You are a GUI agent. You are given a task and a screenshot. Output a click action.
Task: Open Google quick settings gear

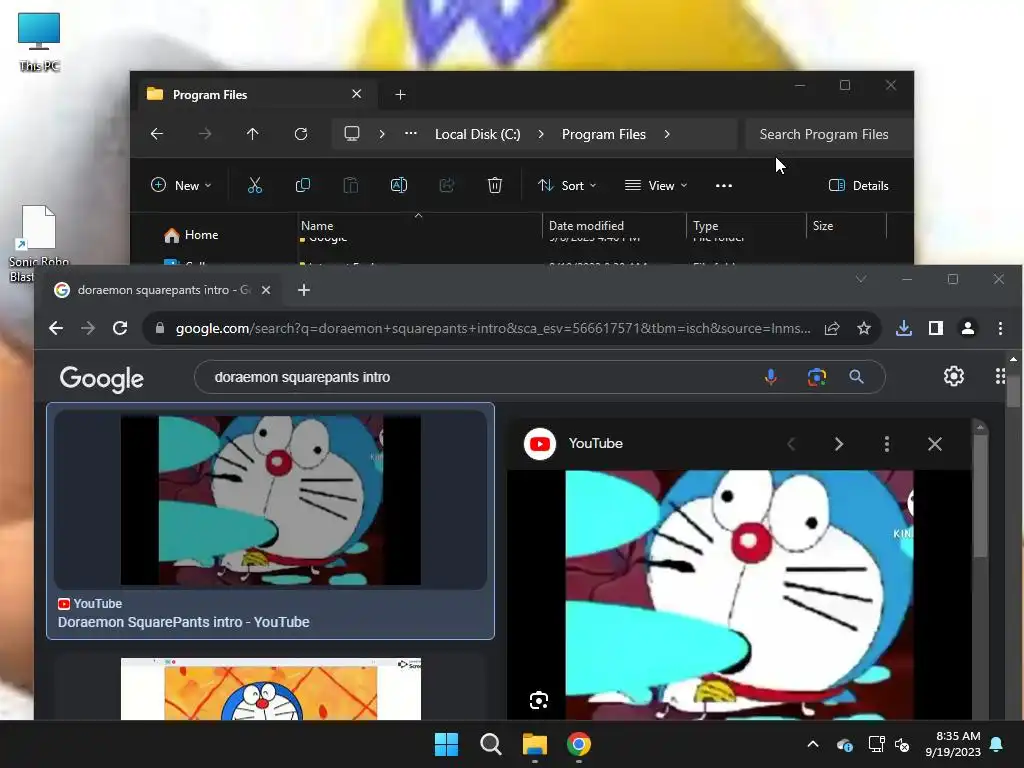[x=953, y=376]
